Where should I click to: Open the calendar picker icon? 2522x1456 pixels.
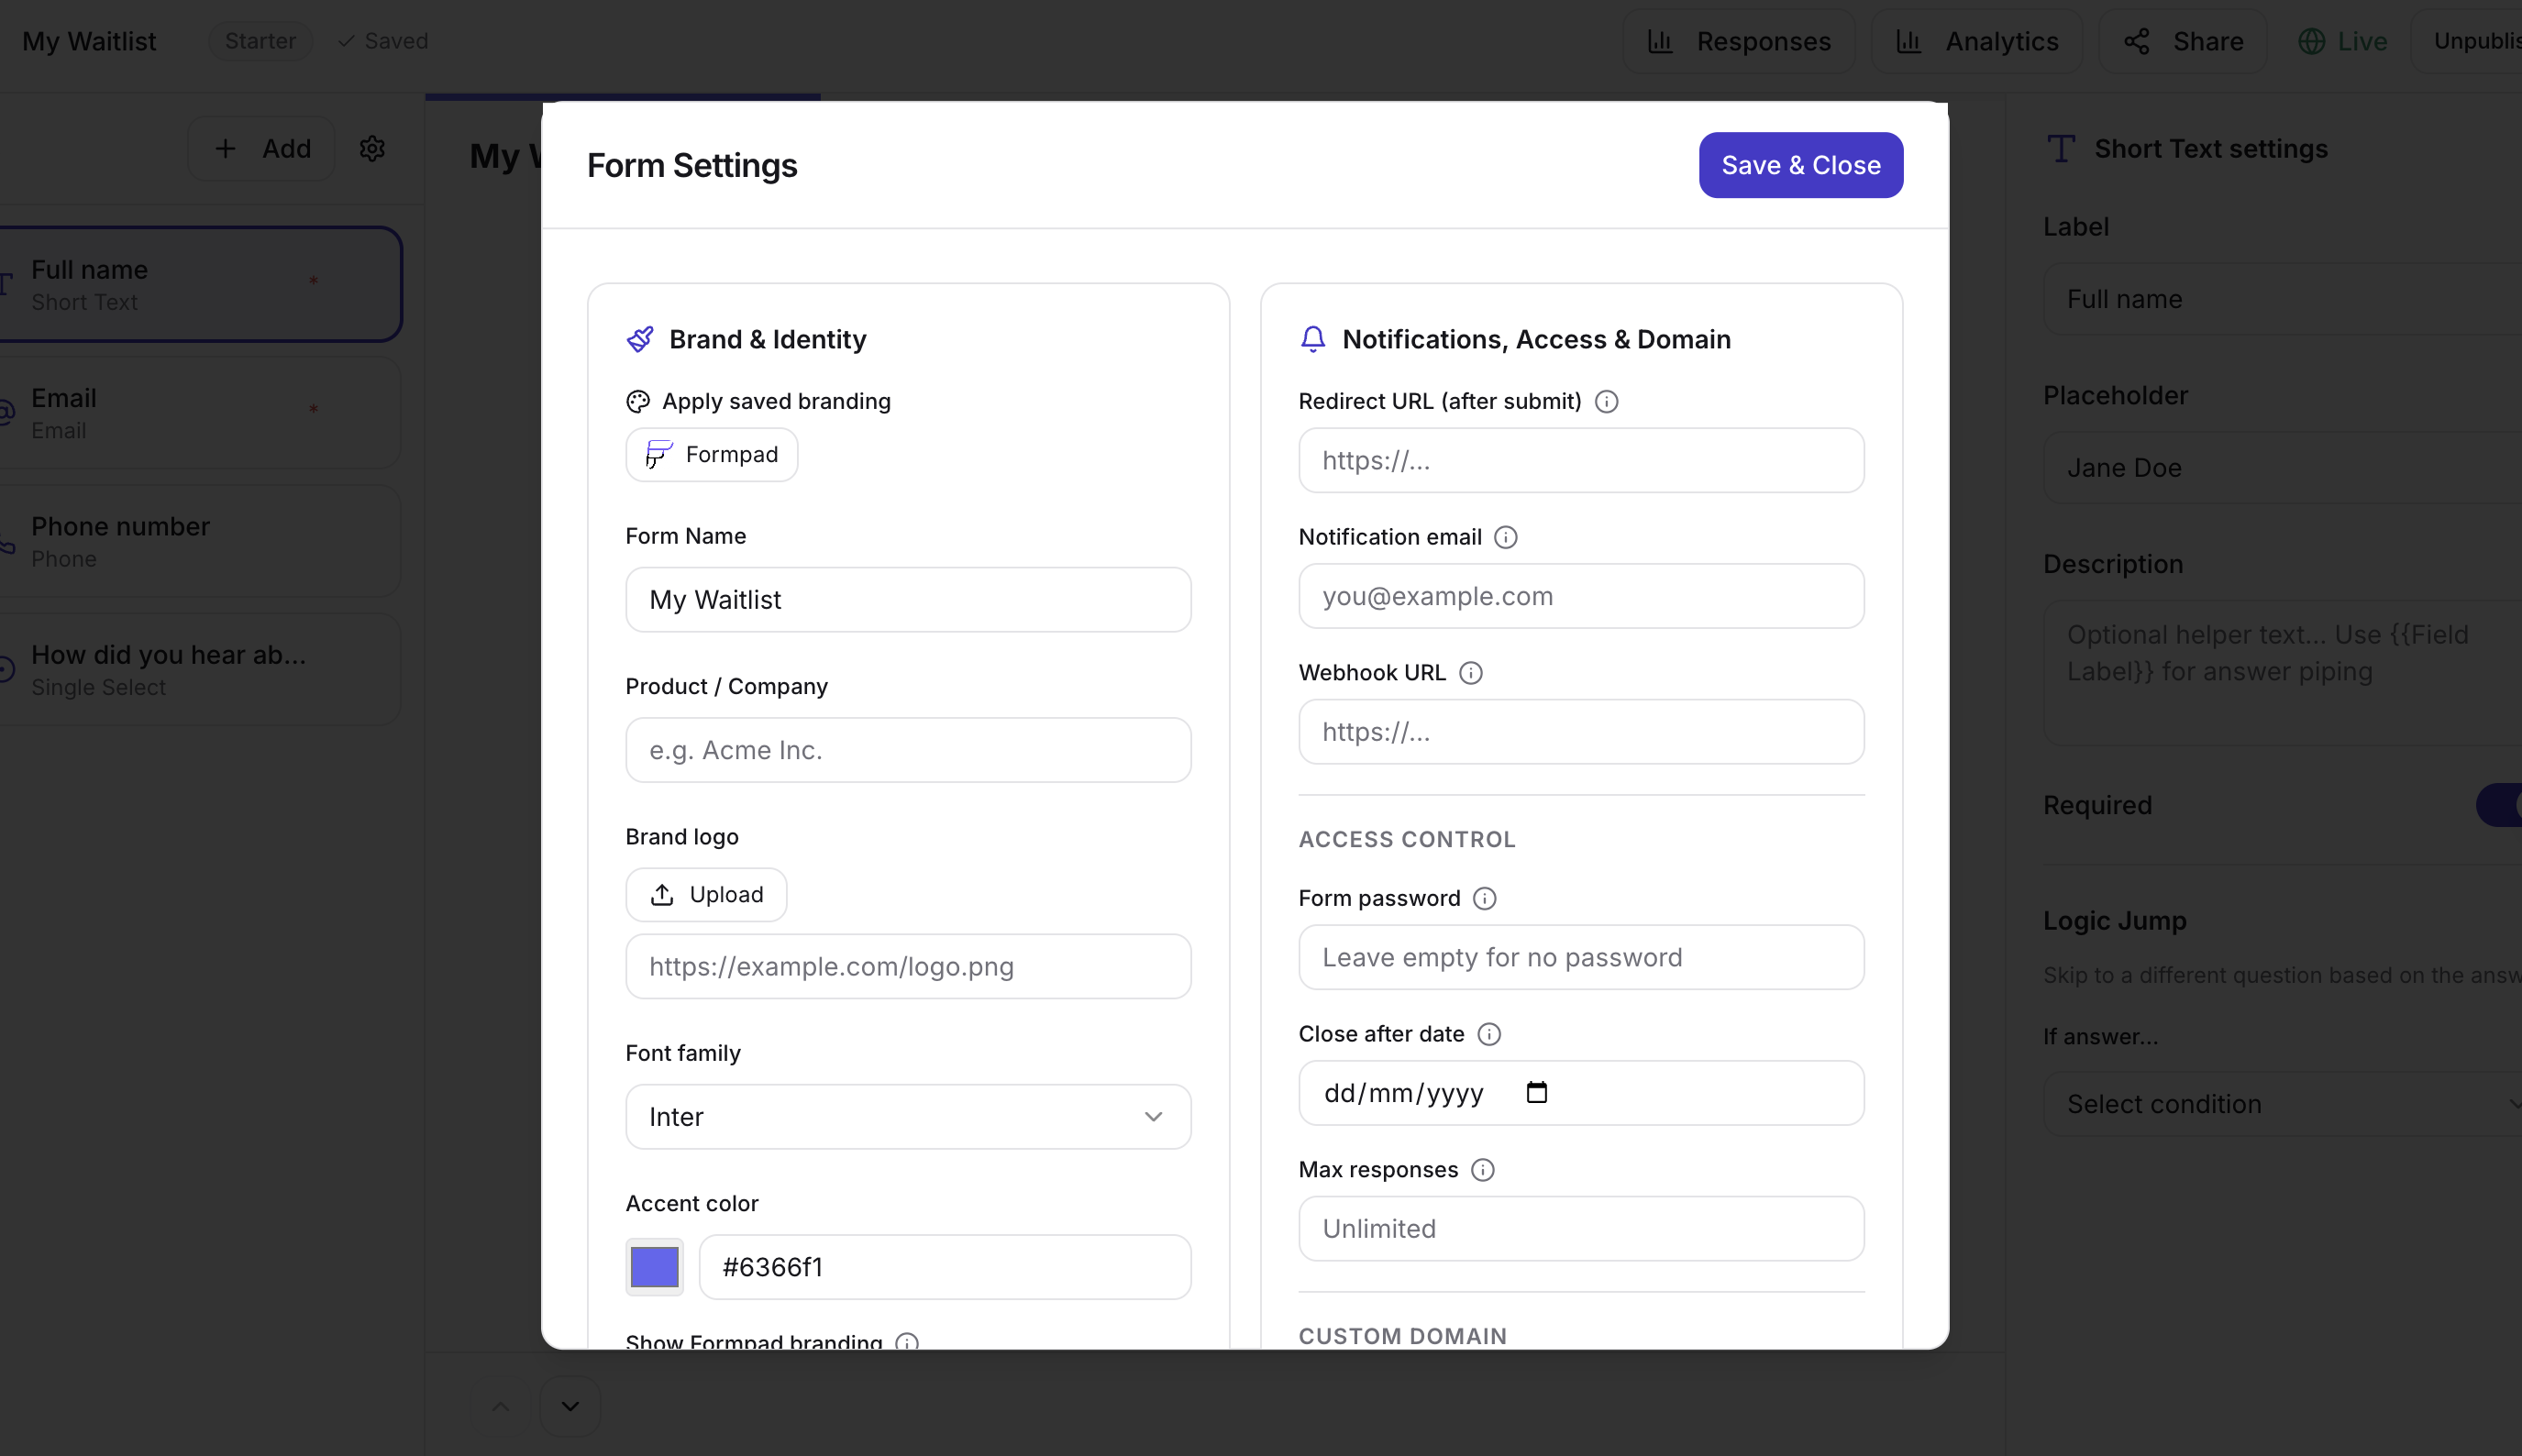pos(1536,1092)
